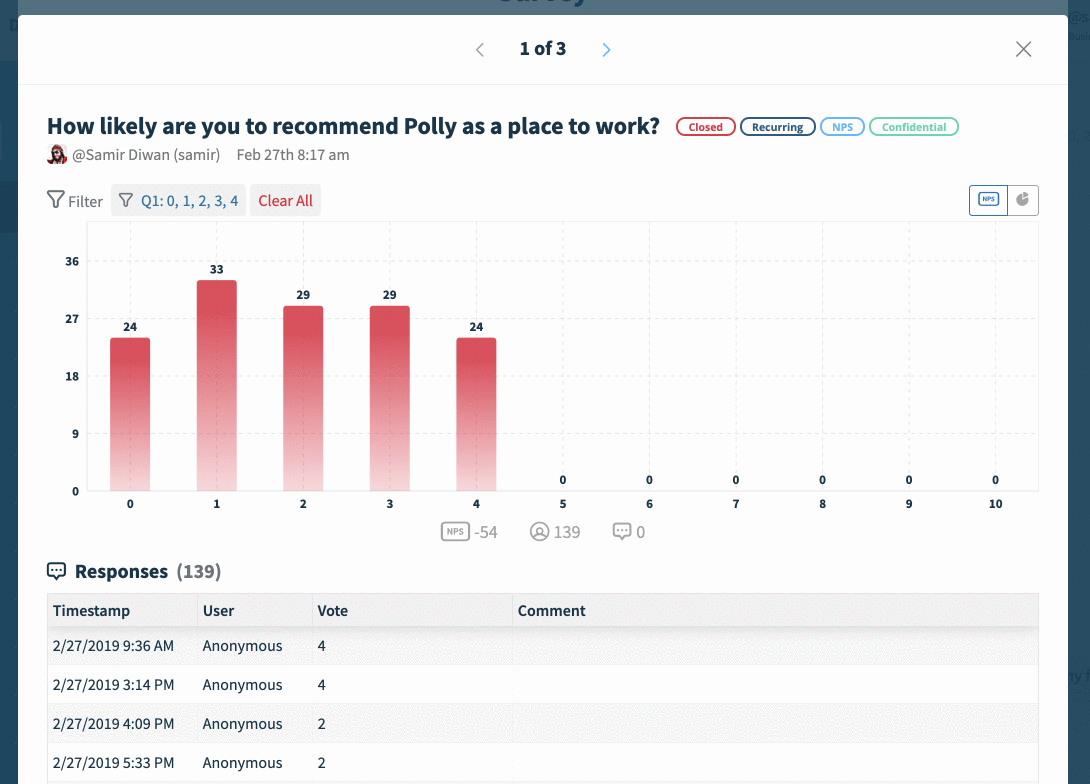
Task: Select the bar for score 2
Action: coord(303,398)
